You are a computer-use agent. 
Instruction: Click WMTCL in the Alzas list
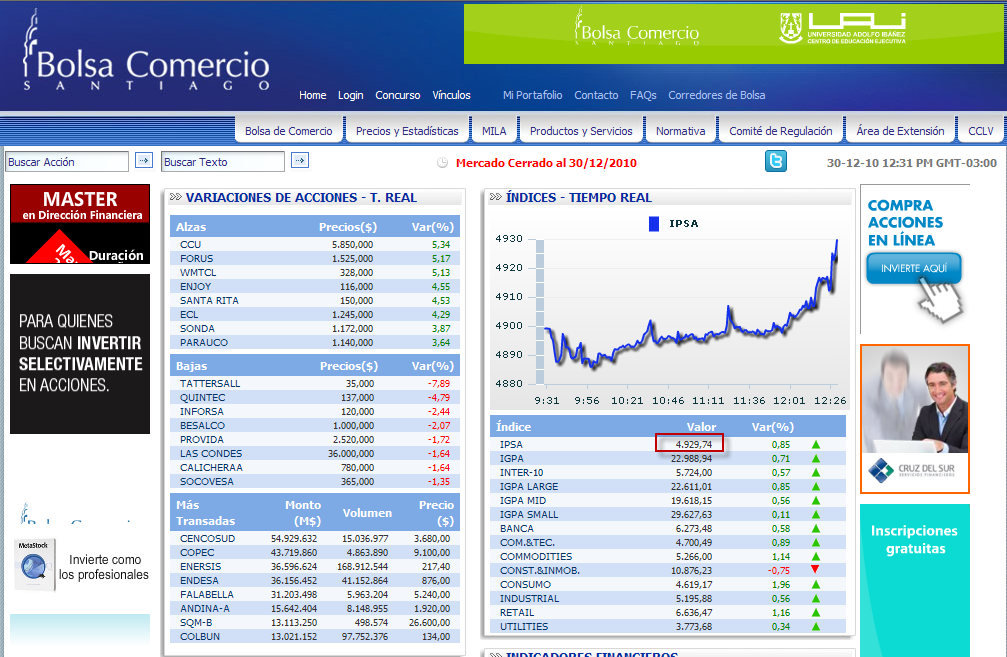[x=198, y=273]
